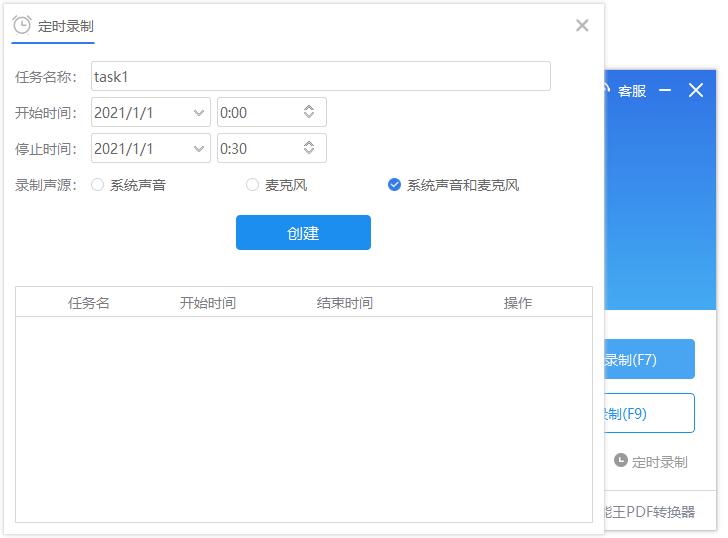The width and height of the screenshot is (728, 538).
Task: Click the 结束时间 column header
Action: click(x=344, y=303)
